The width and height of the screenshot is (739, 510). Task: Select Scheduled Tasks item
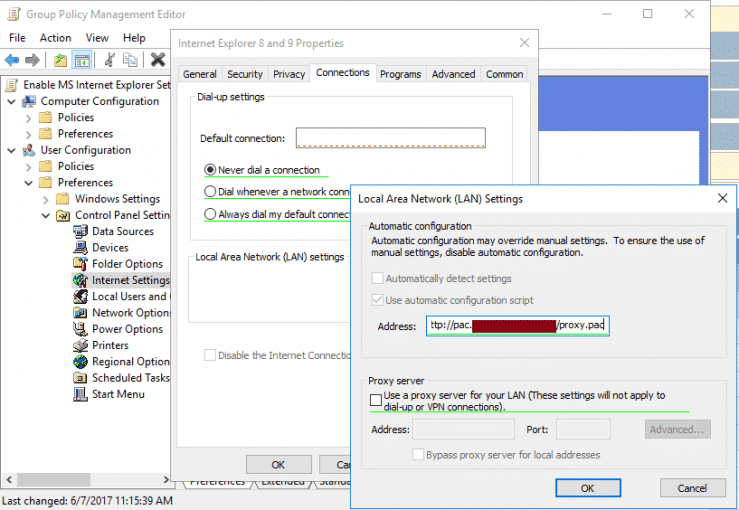point(130,378)
